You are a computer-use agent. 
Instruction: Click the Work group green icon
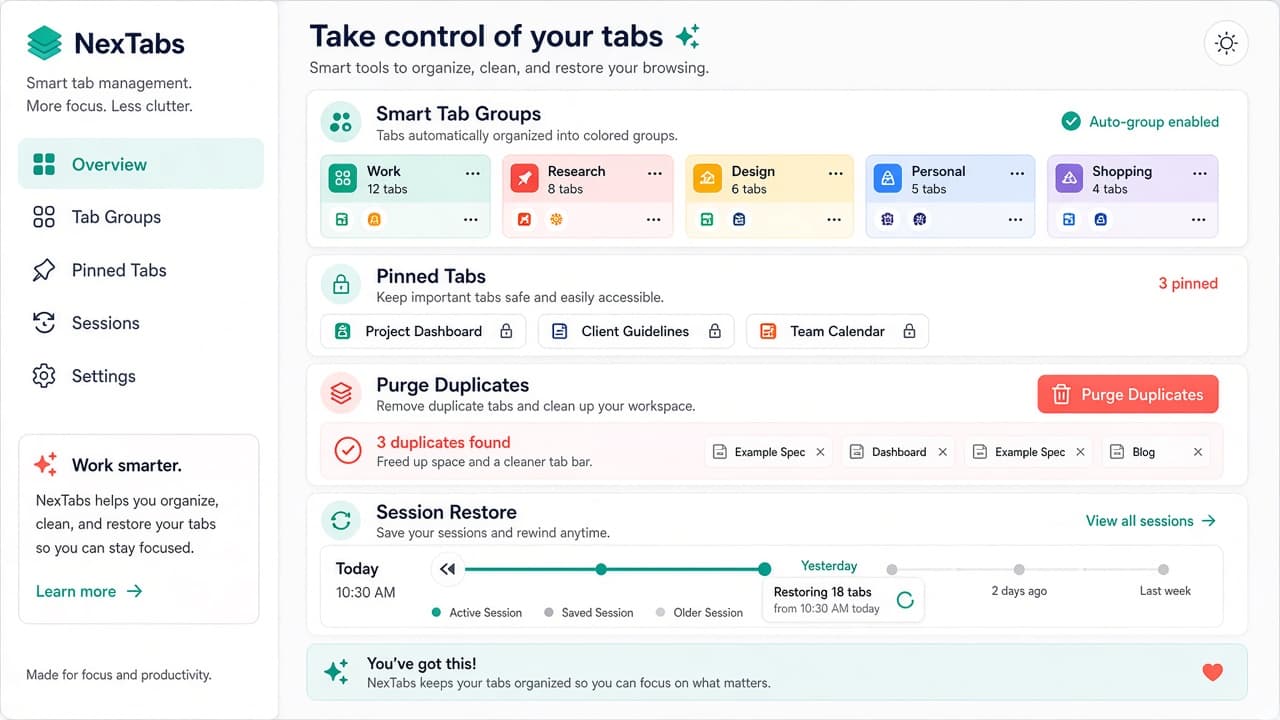(343, 178)
